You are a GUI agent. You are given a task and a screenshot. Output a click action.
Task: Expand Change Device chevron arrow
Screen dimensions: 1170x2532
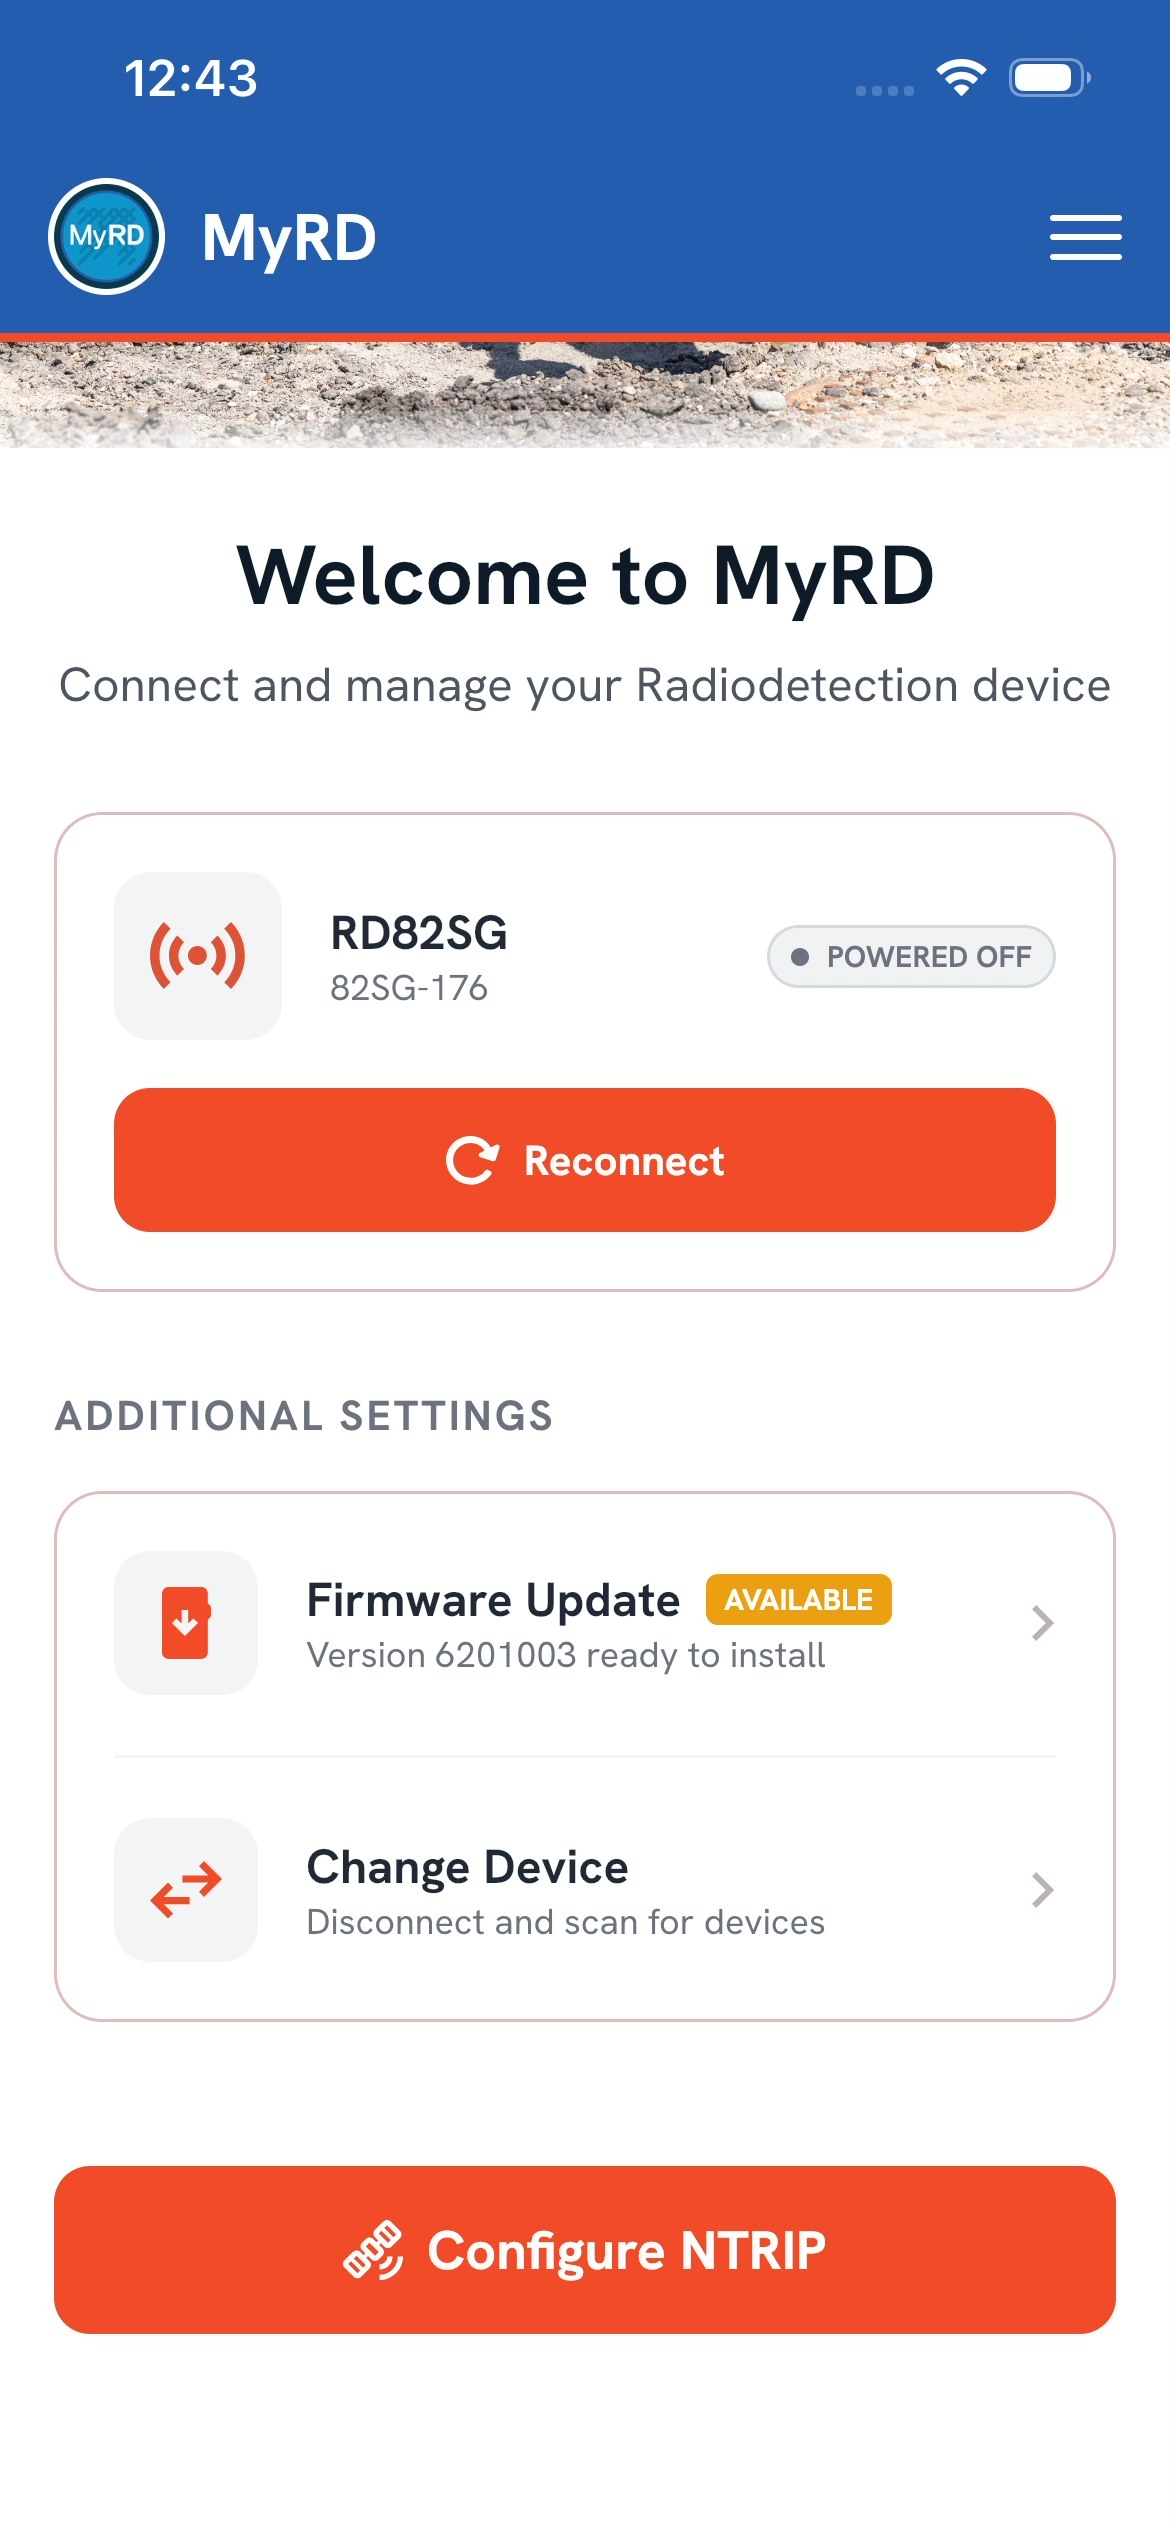tap(1042, 1890)
